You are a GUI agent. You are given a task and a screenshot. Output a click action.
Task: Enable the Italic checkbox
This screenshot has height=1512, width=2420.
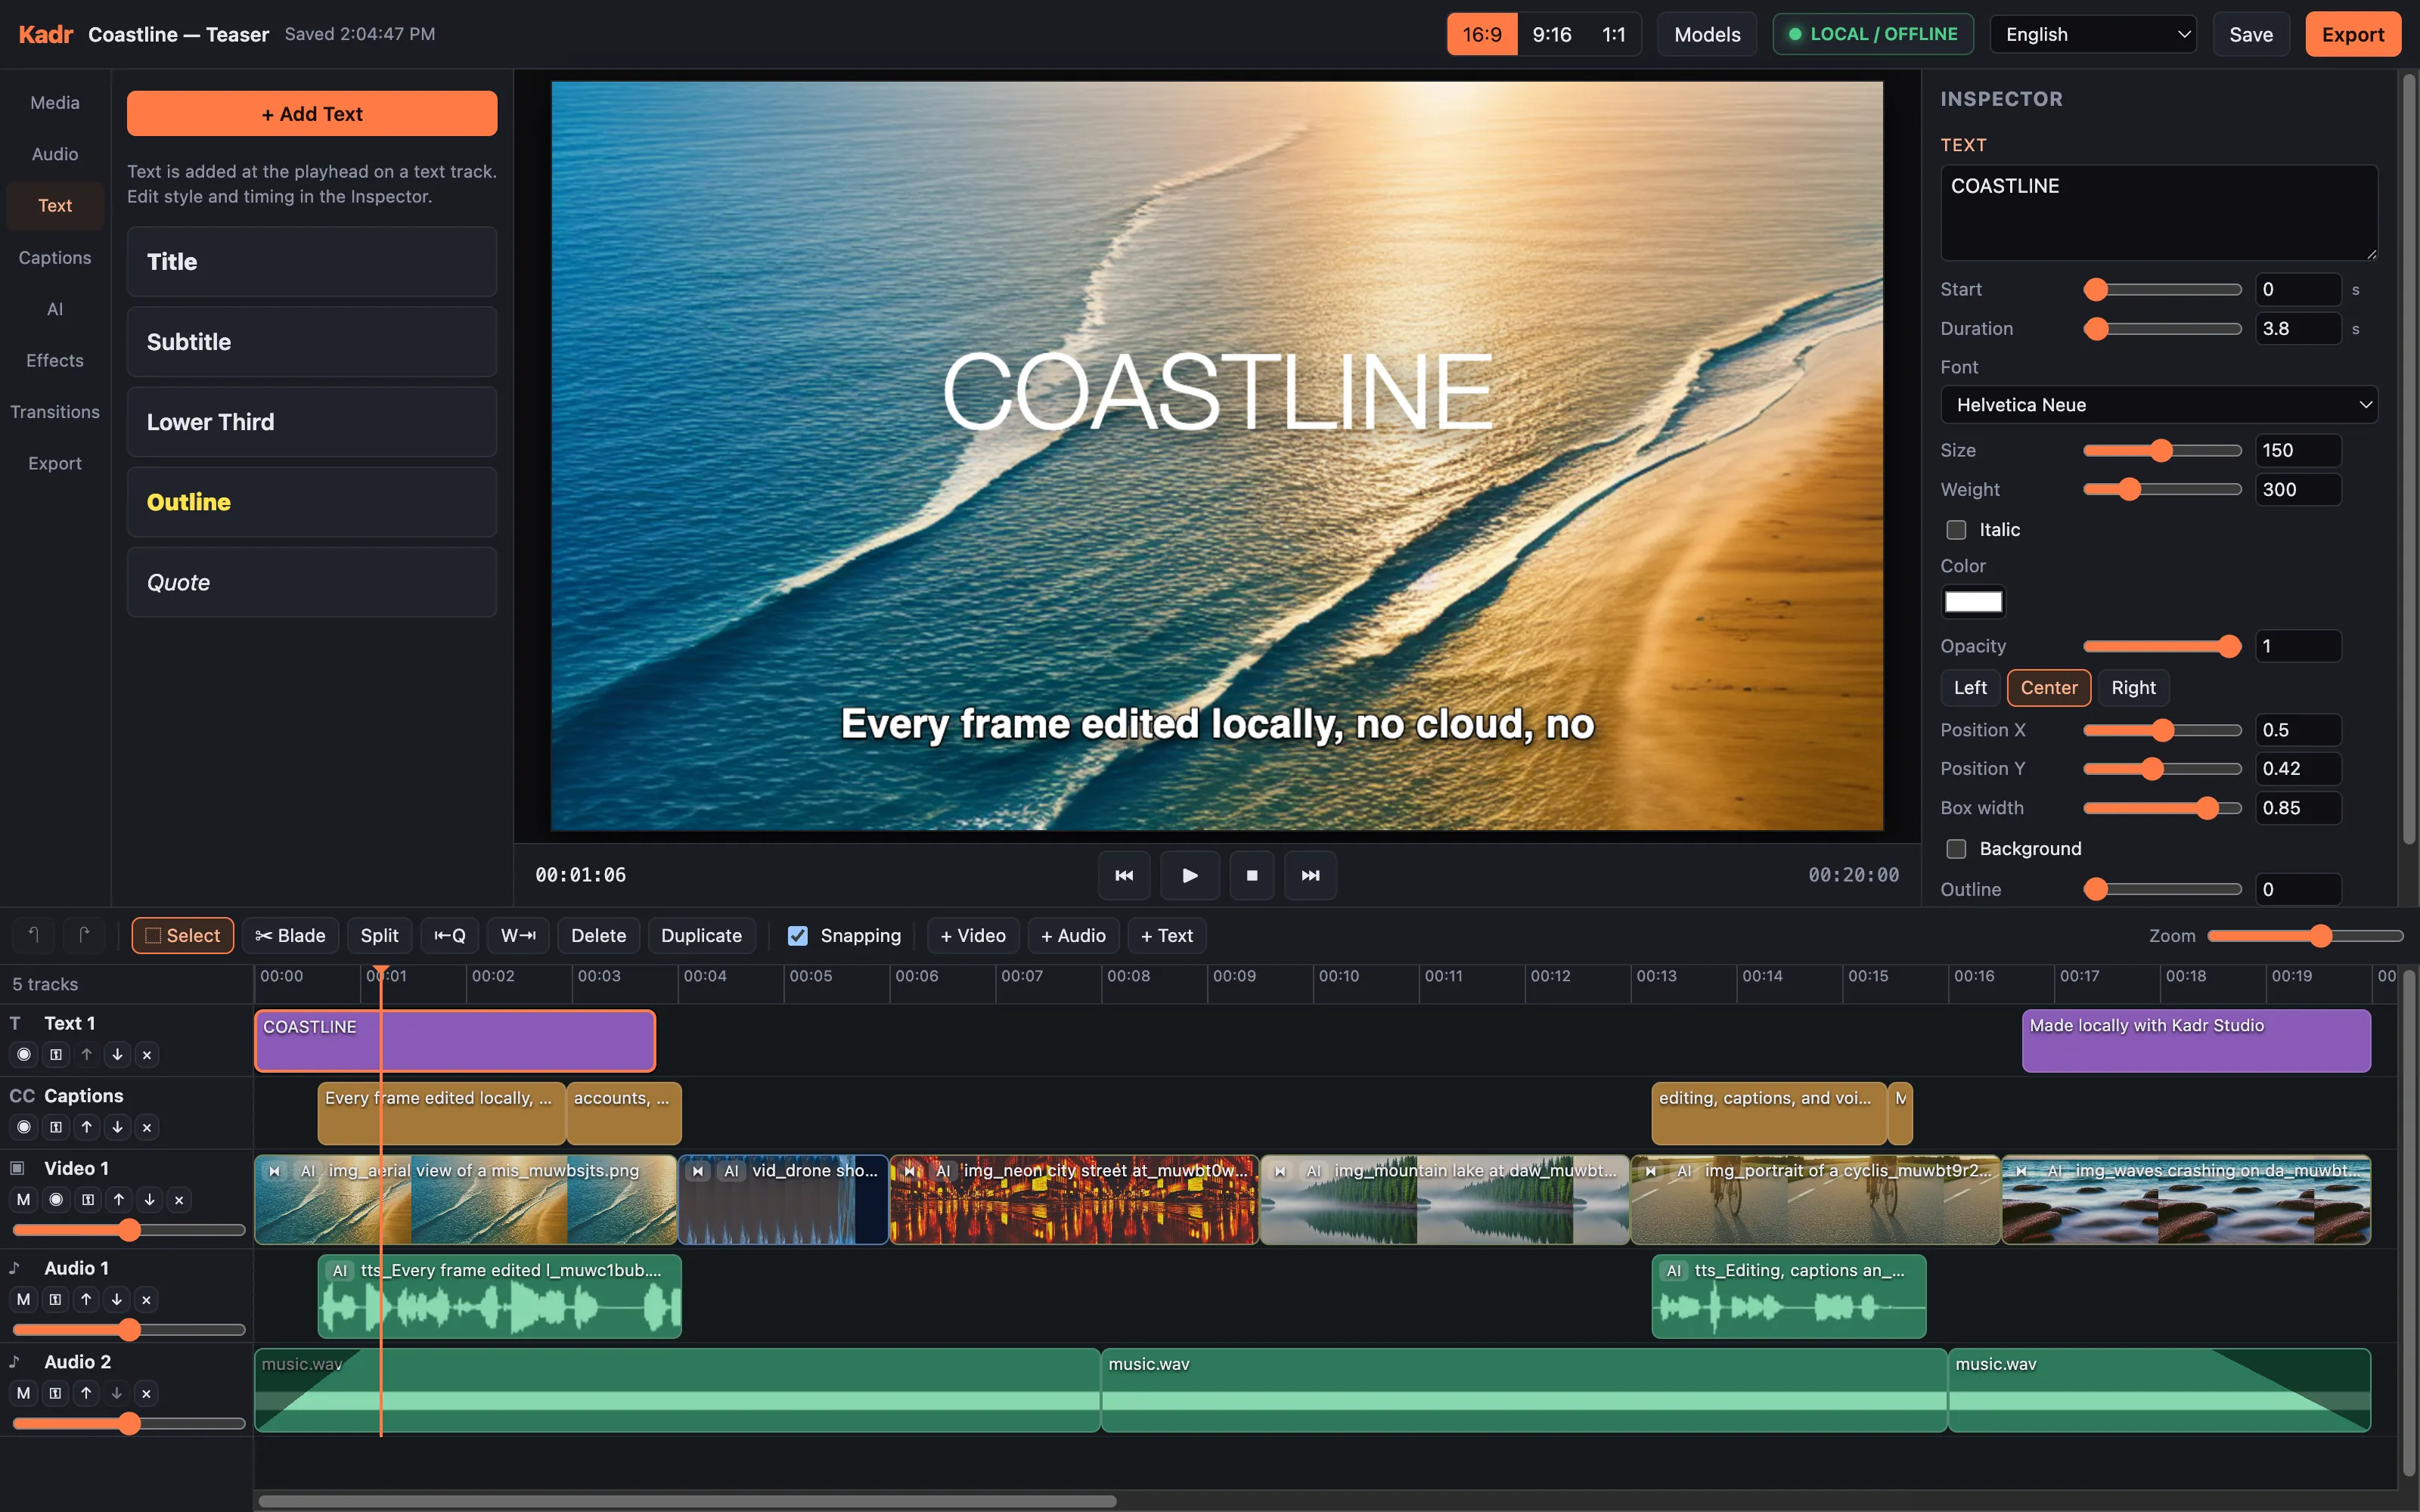click(1956, 530)
